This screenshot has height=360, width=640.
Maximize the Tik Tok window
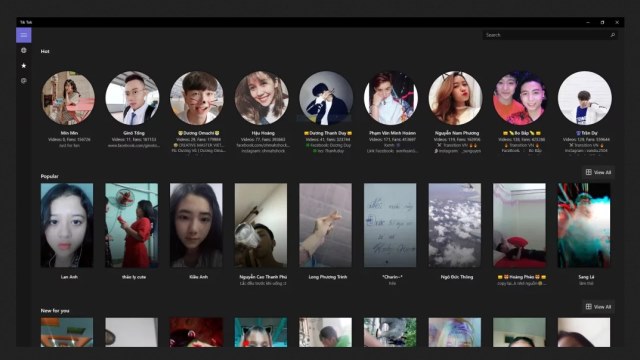602,22
